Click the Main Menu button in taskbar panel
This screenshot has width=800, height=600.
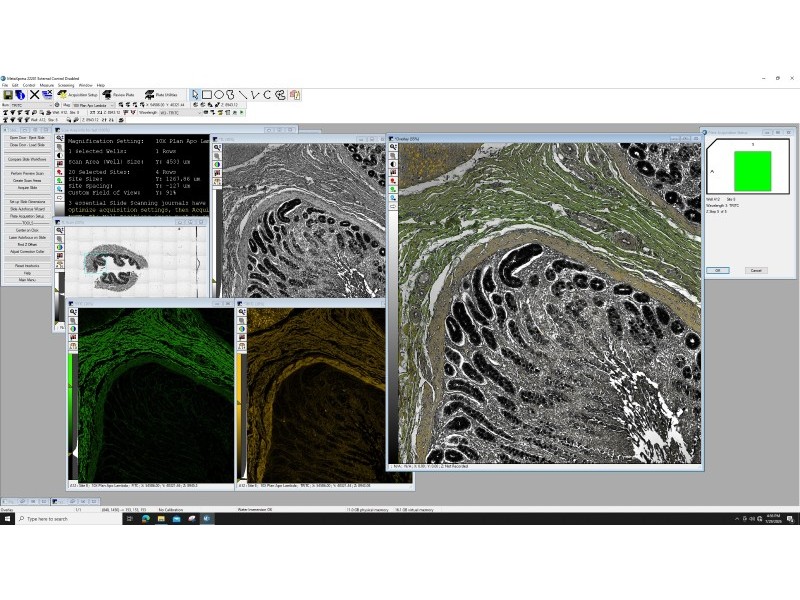pos(28,280)
